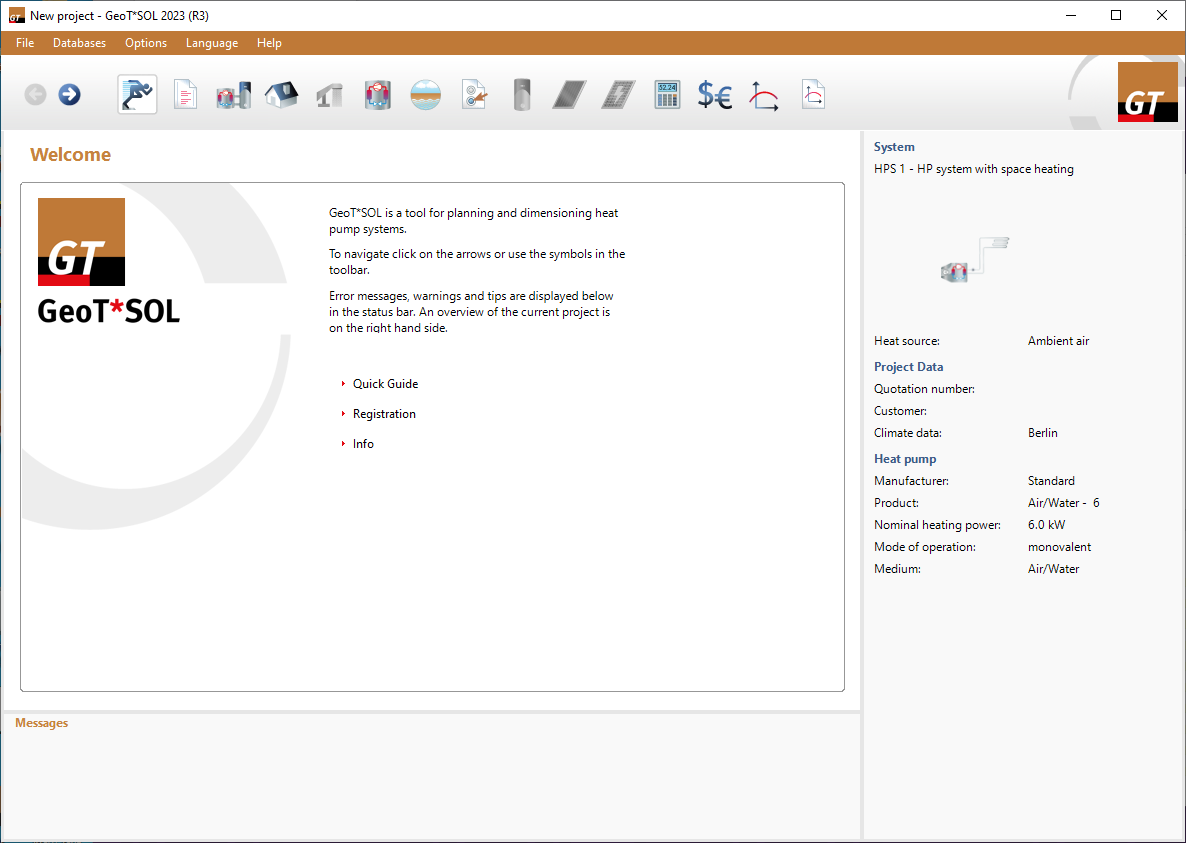Open the gears document with arrow icon
Screen dimensions: 1186x843
coord(474,95)
